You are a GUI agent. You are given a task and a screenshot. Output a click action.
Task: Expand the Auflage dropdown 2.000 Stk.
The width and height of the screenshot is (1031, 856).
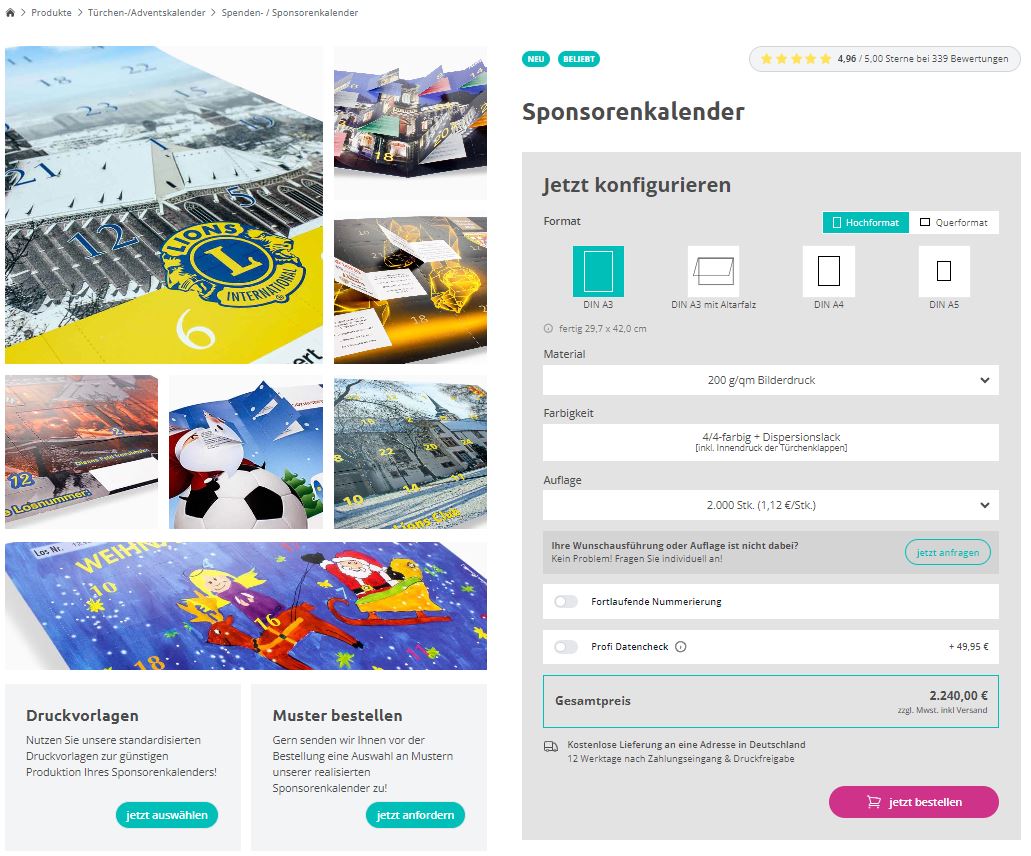[771, 505]
